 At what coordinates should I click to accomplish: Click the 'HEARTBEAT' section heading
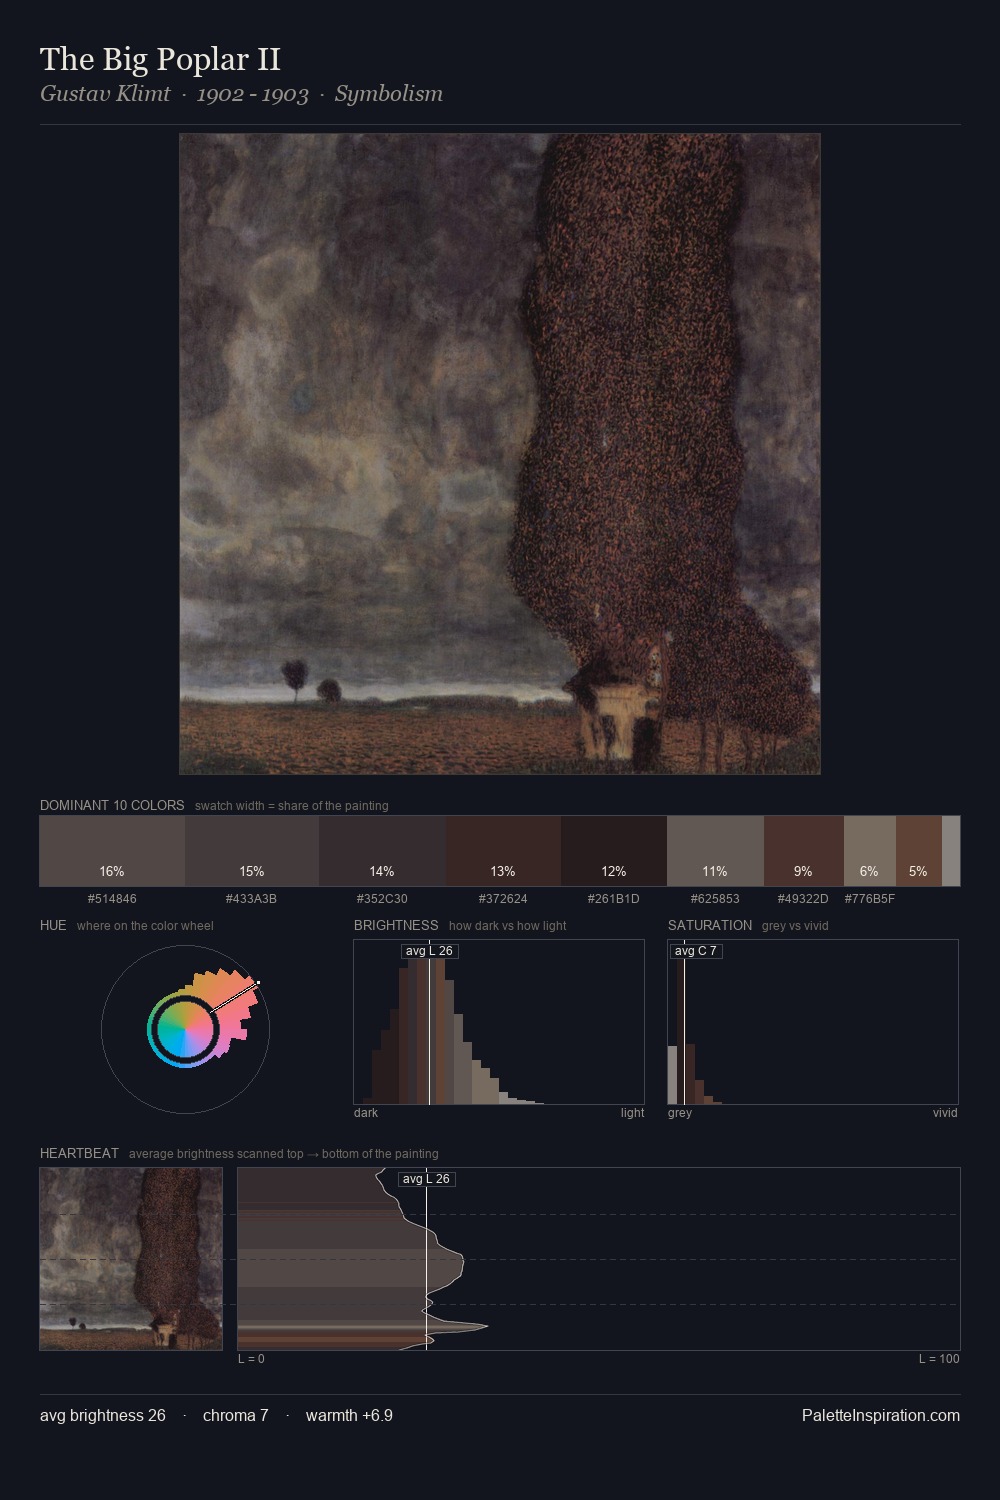tap(79, 1153)
